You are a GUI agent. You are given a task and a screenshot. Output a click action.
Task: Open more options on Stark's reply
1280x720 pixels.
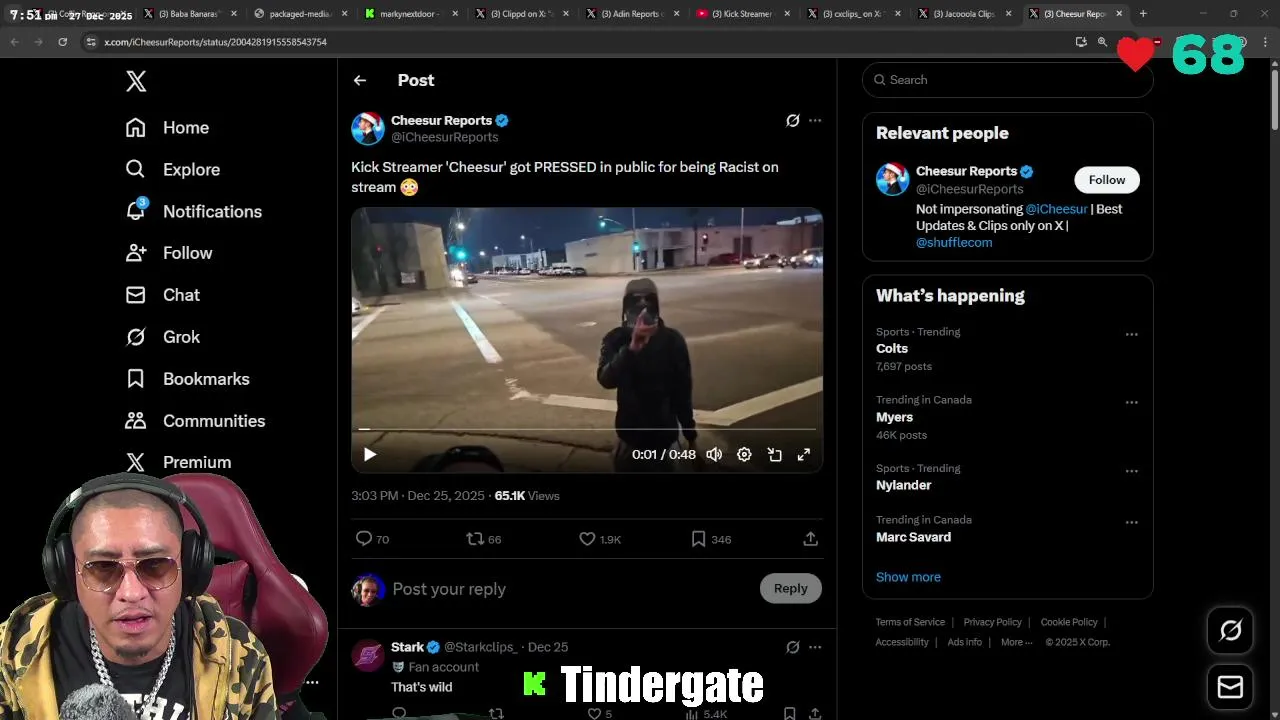click(x=815, y=647)
